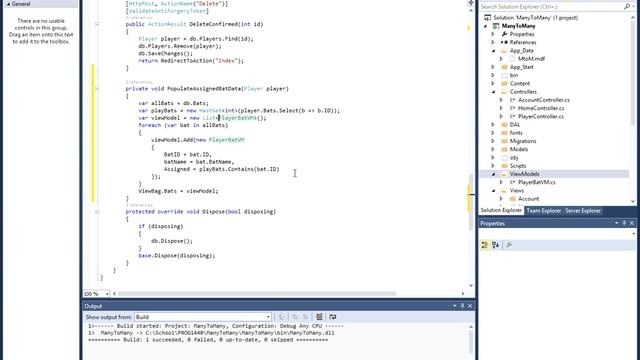The height and width of the screenshot is (360, 640).
Task: Pin the Output panel
Action: click(x=462, y=306)
